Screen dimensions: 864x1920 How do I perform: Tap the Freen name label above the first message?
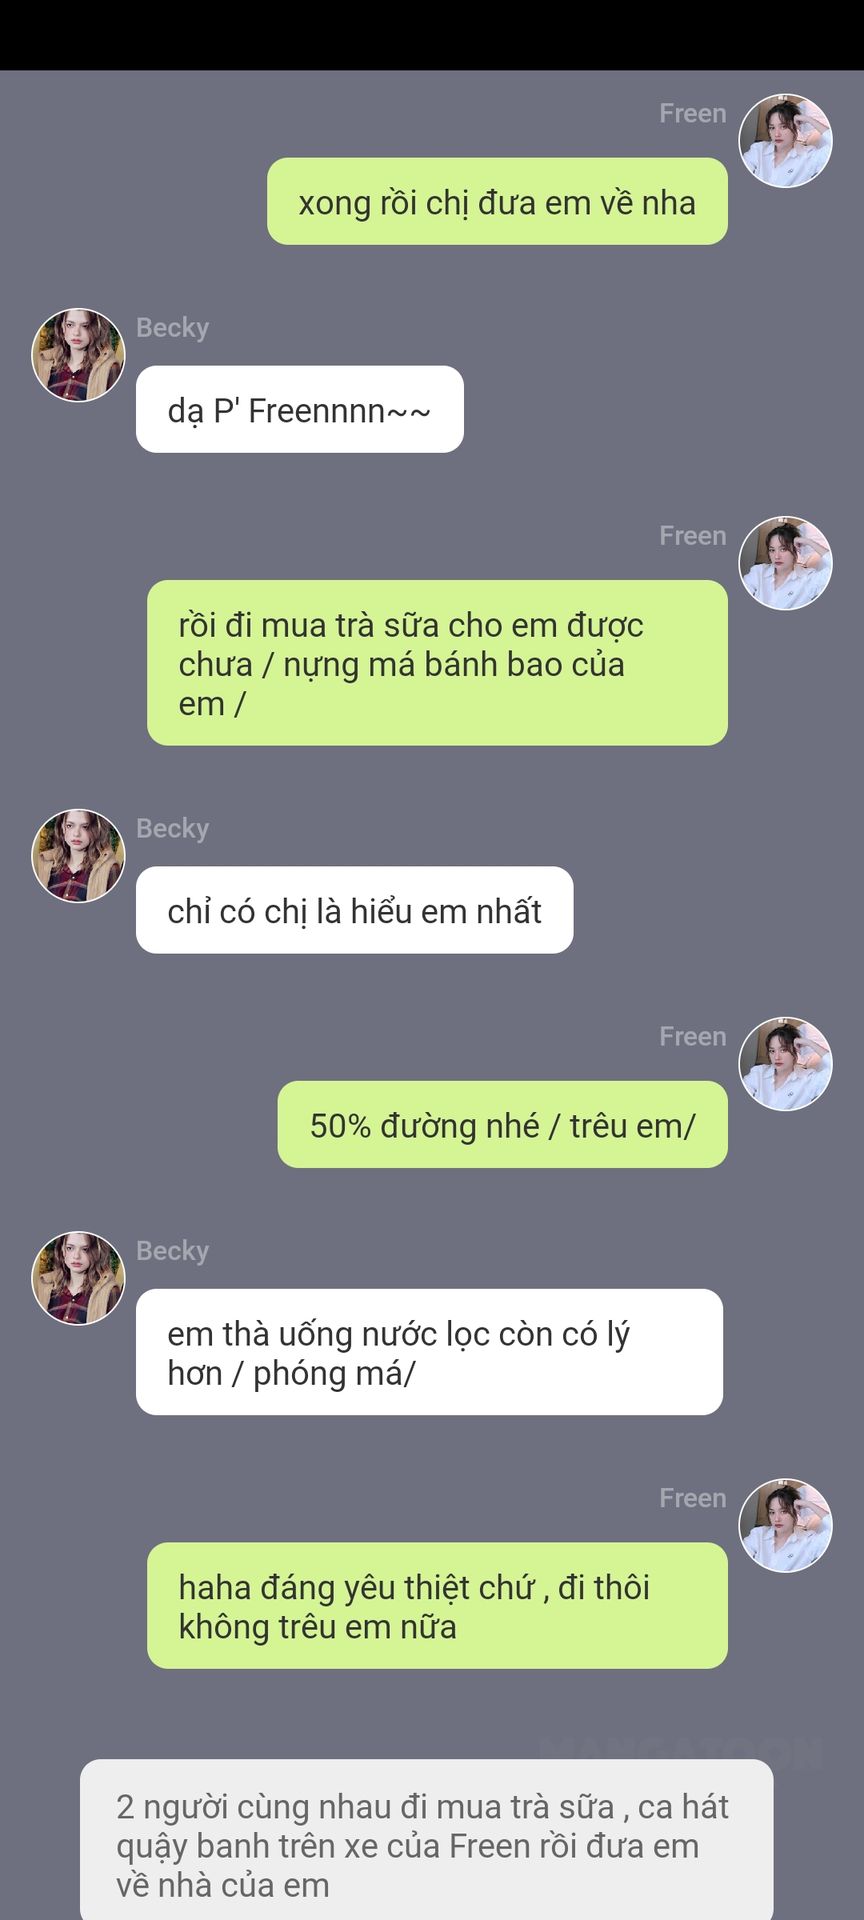692,113
